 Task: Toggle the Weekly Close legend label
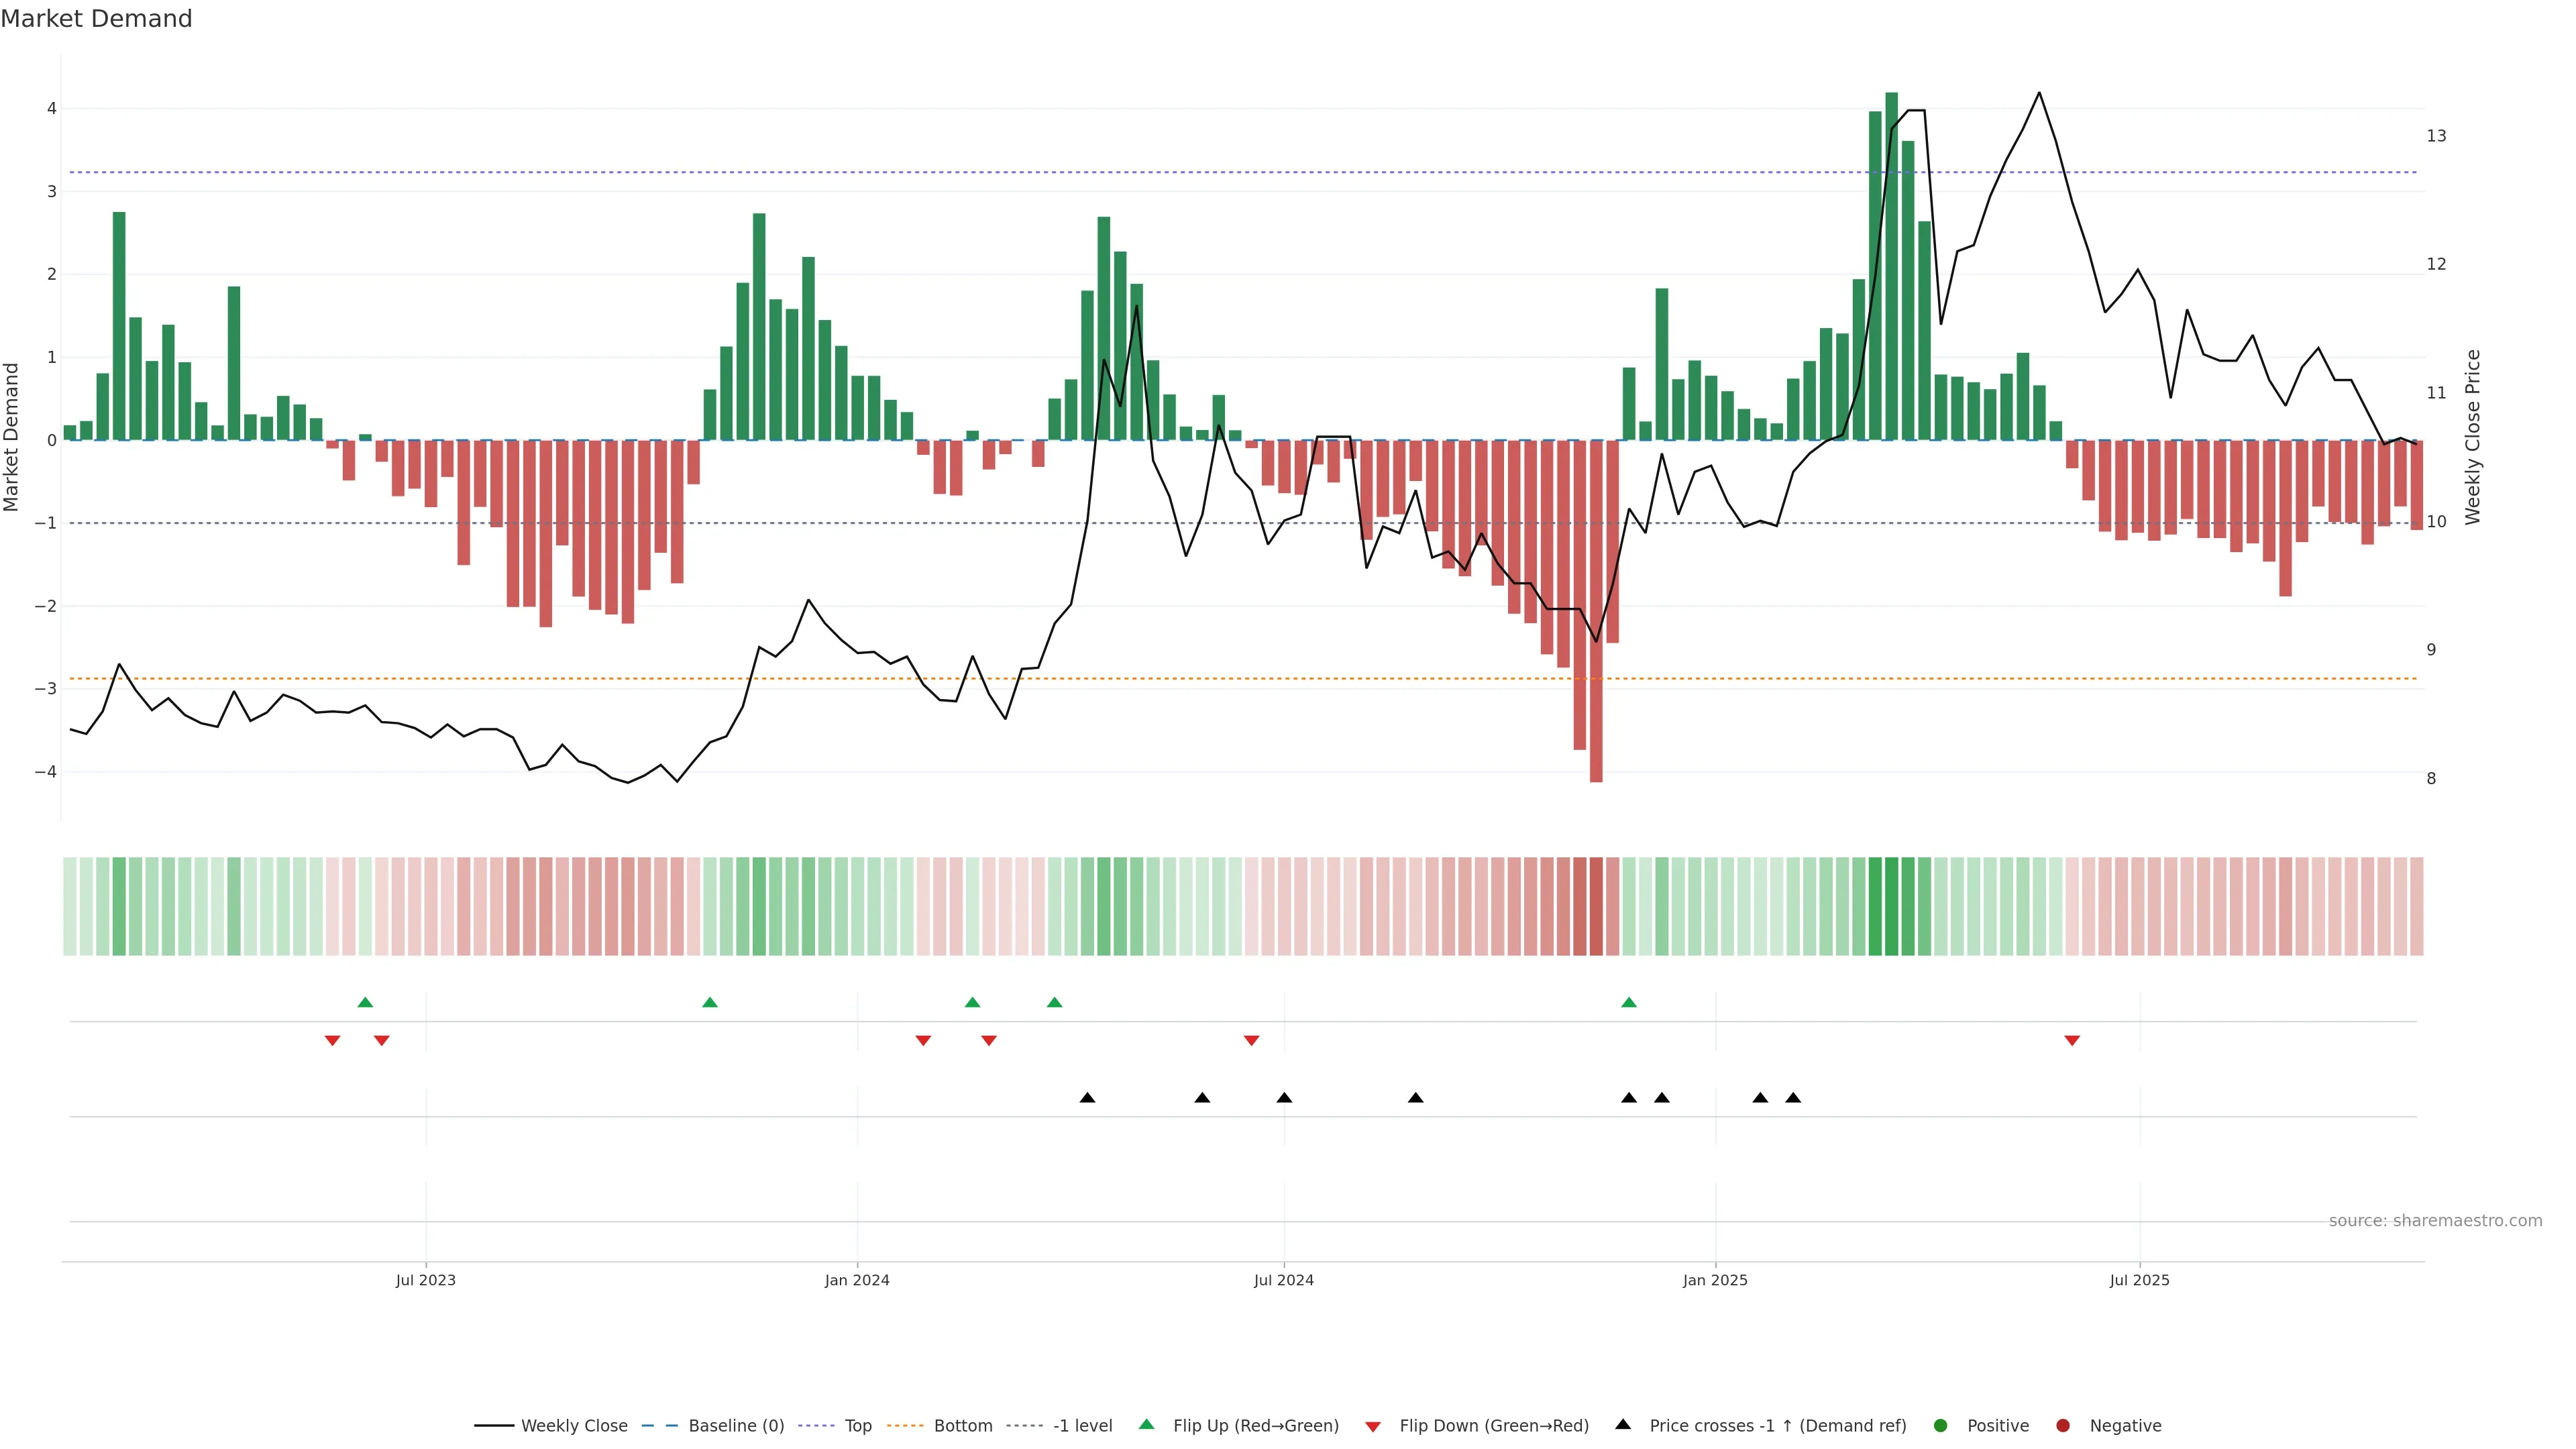[x=574, y=1425]
